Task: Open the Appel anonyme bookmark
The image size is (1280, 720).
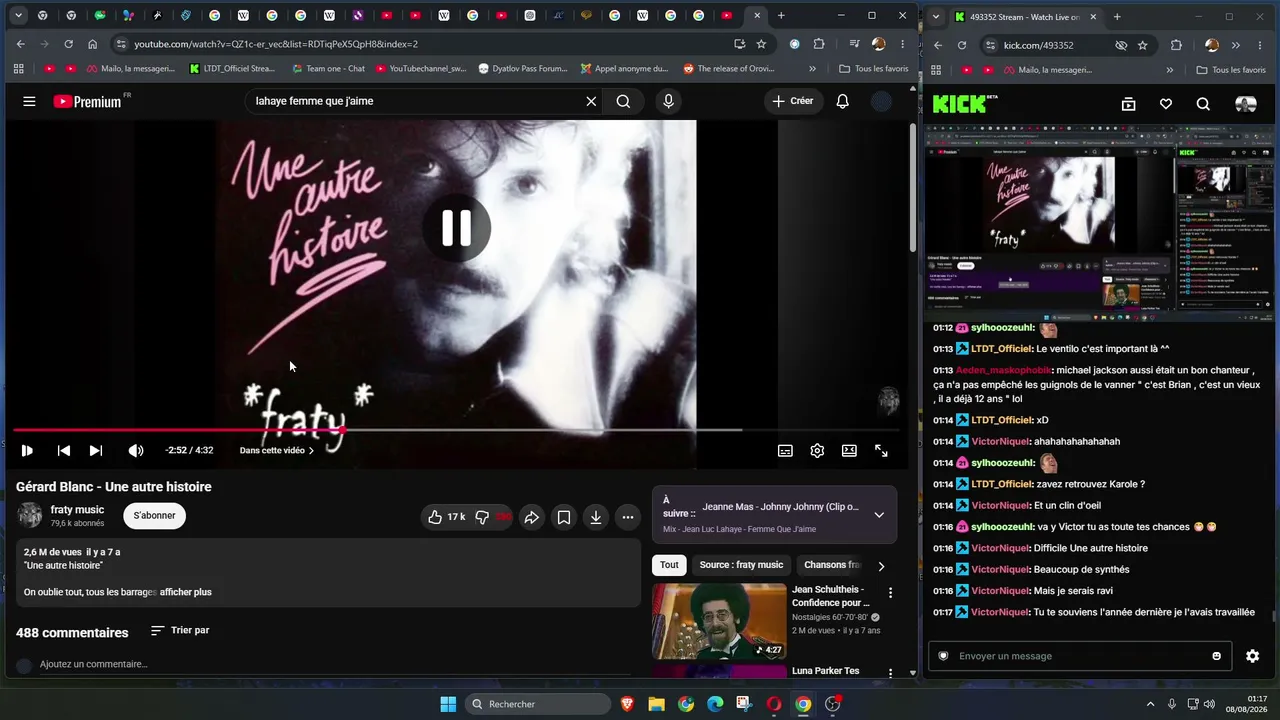Action: (x=624, y=69)
